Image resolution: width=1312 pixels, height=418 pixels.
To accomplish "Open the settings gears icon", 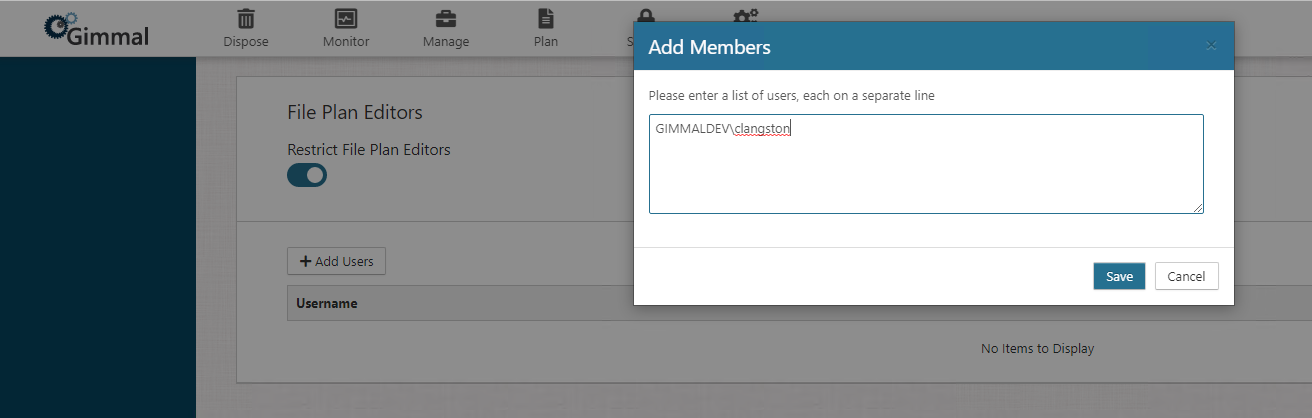I will pyautogui.click(x=746, y=14).
